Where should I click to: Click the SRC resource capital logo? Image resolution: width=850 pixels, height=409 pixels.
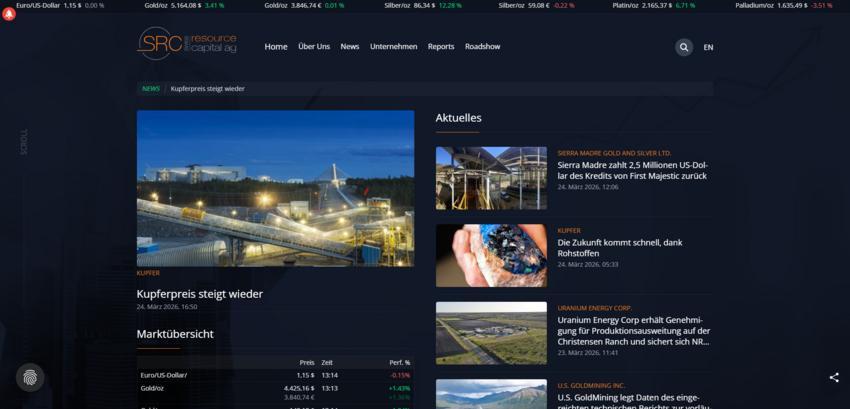187,44
